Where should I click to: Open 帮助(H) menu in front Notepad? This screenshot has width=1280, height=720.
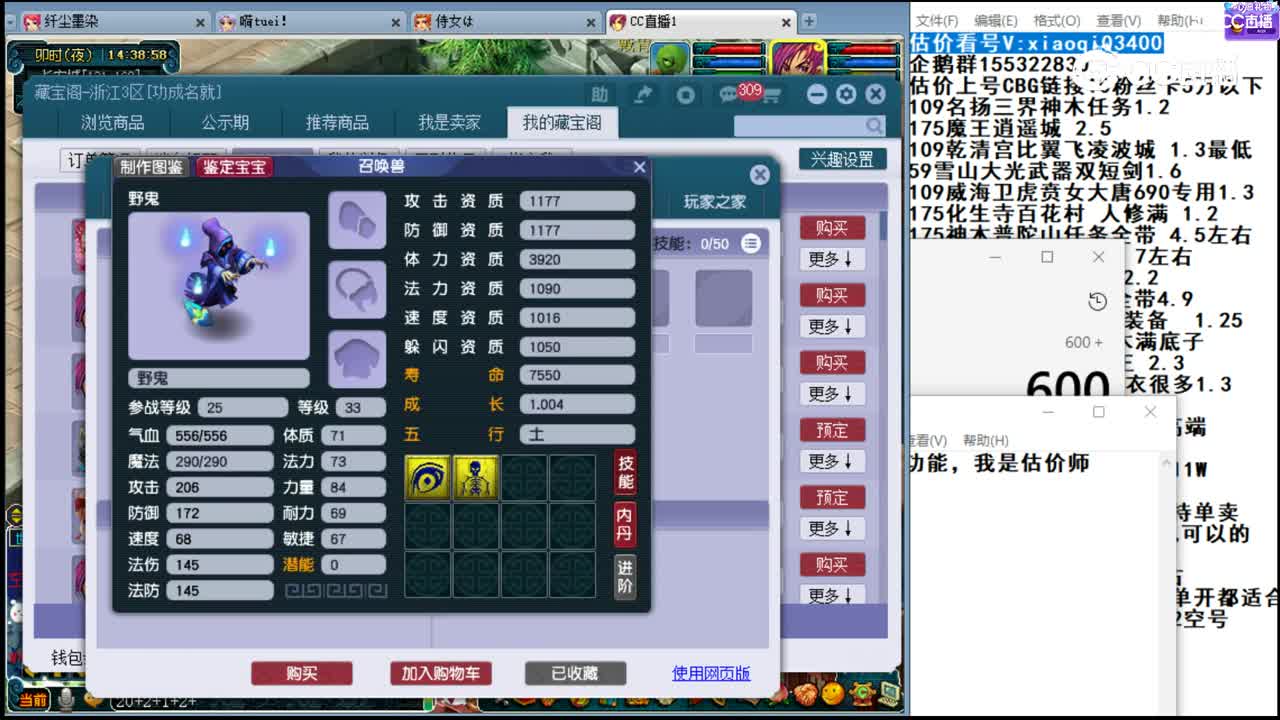pyautogui.click(x=986, y=440)
